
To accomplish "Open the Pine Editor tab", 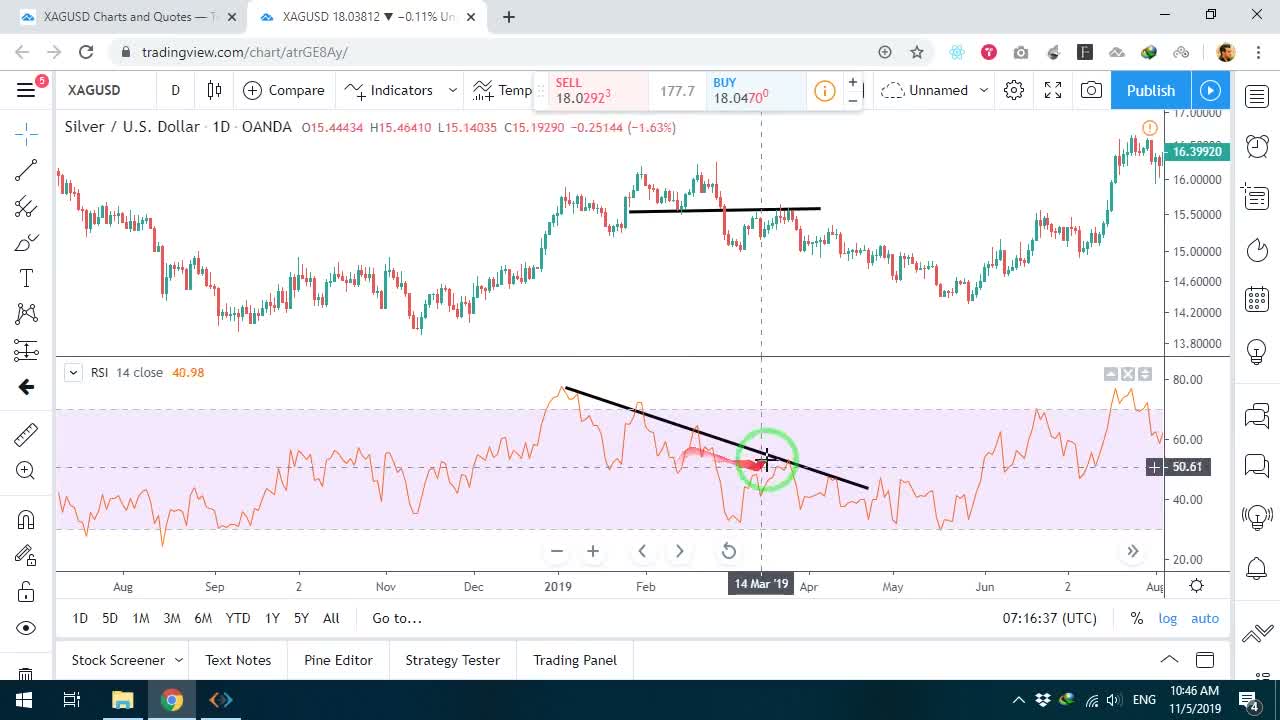I will (338, 660).
